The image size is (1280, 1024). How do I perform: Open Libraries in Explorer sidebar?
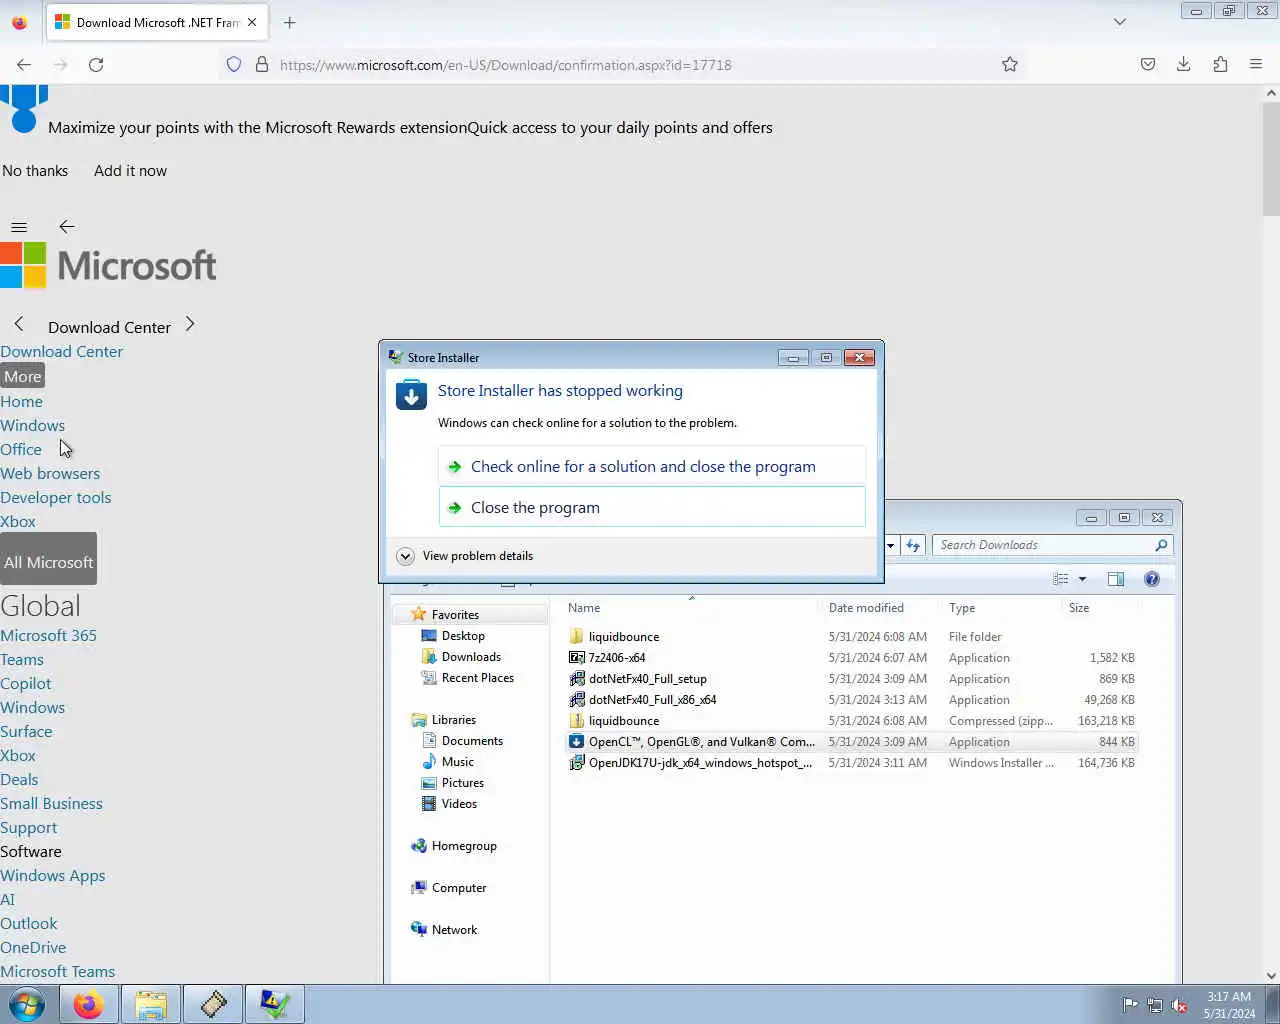pyautogui.click(x=453, y=720)
